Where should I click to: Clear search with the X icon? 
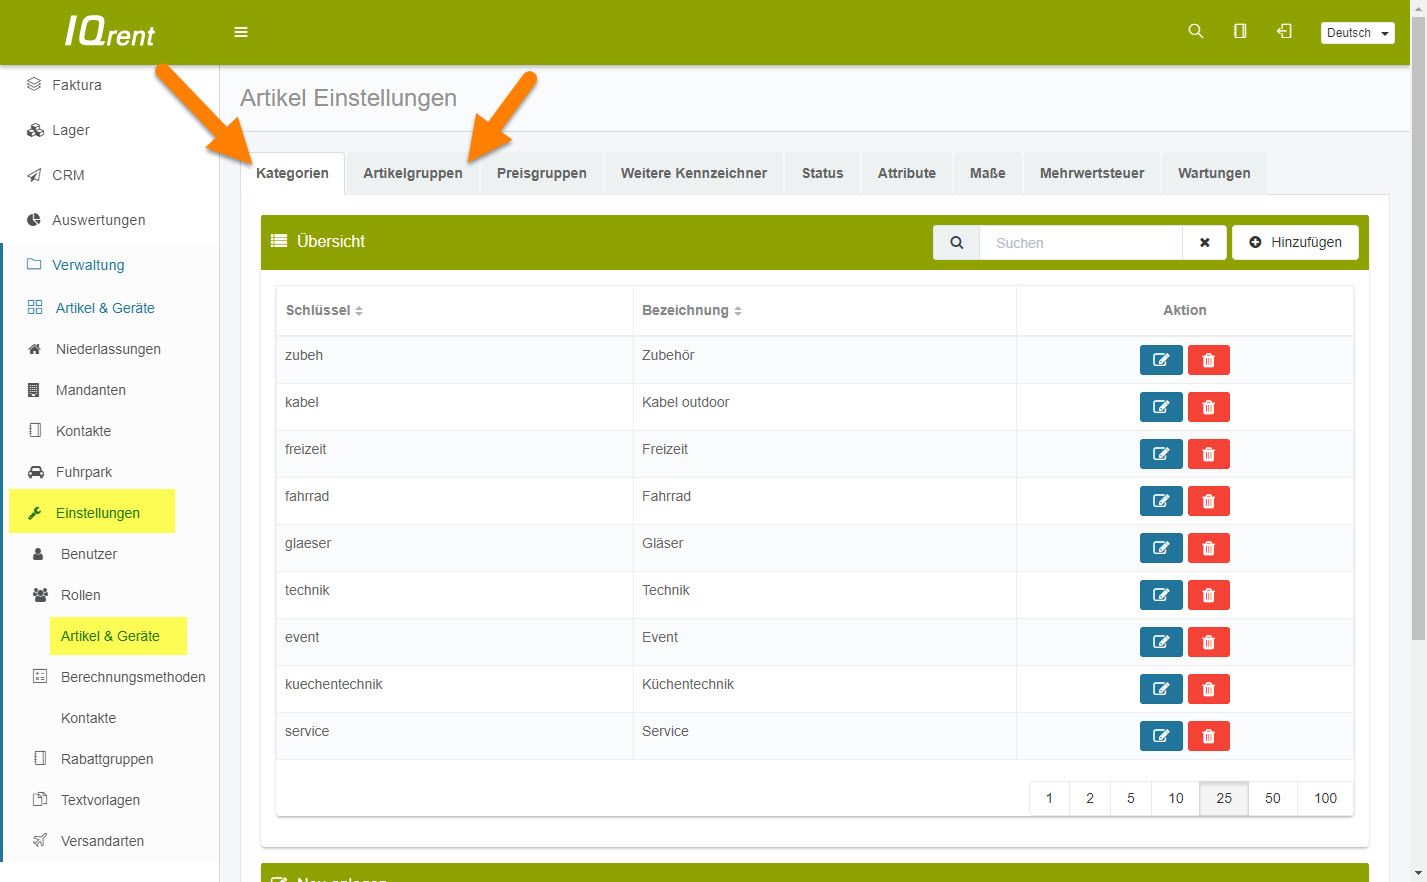[1204, 242]
